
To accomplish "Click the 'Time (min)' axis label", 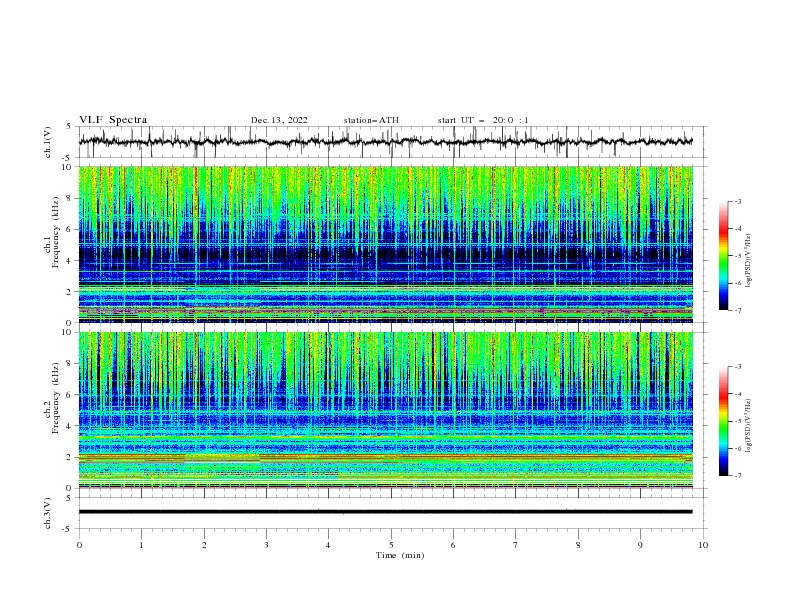I will (400, 555).
